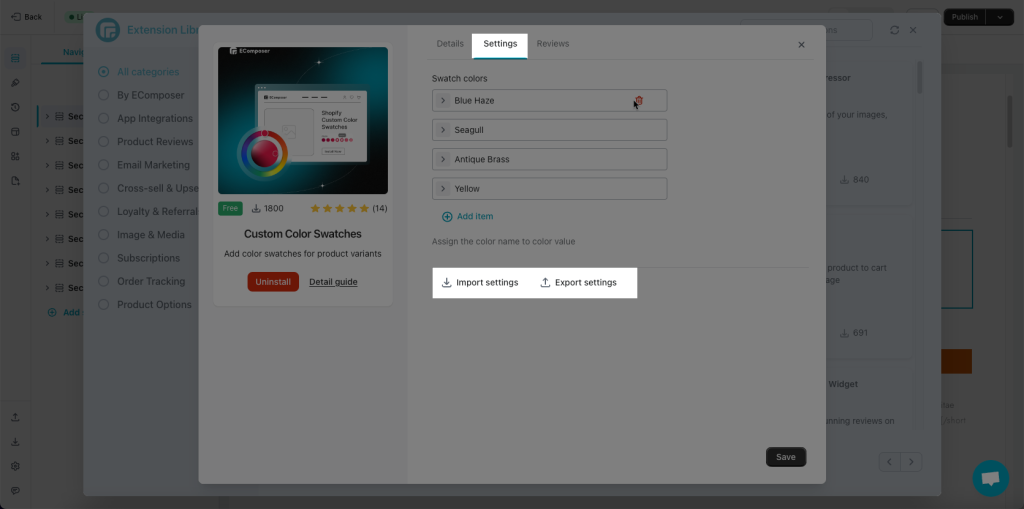Close the Extension Library panel
1024x509 pixels.
913,30
